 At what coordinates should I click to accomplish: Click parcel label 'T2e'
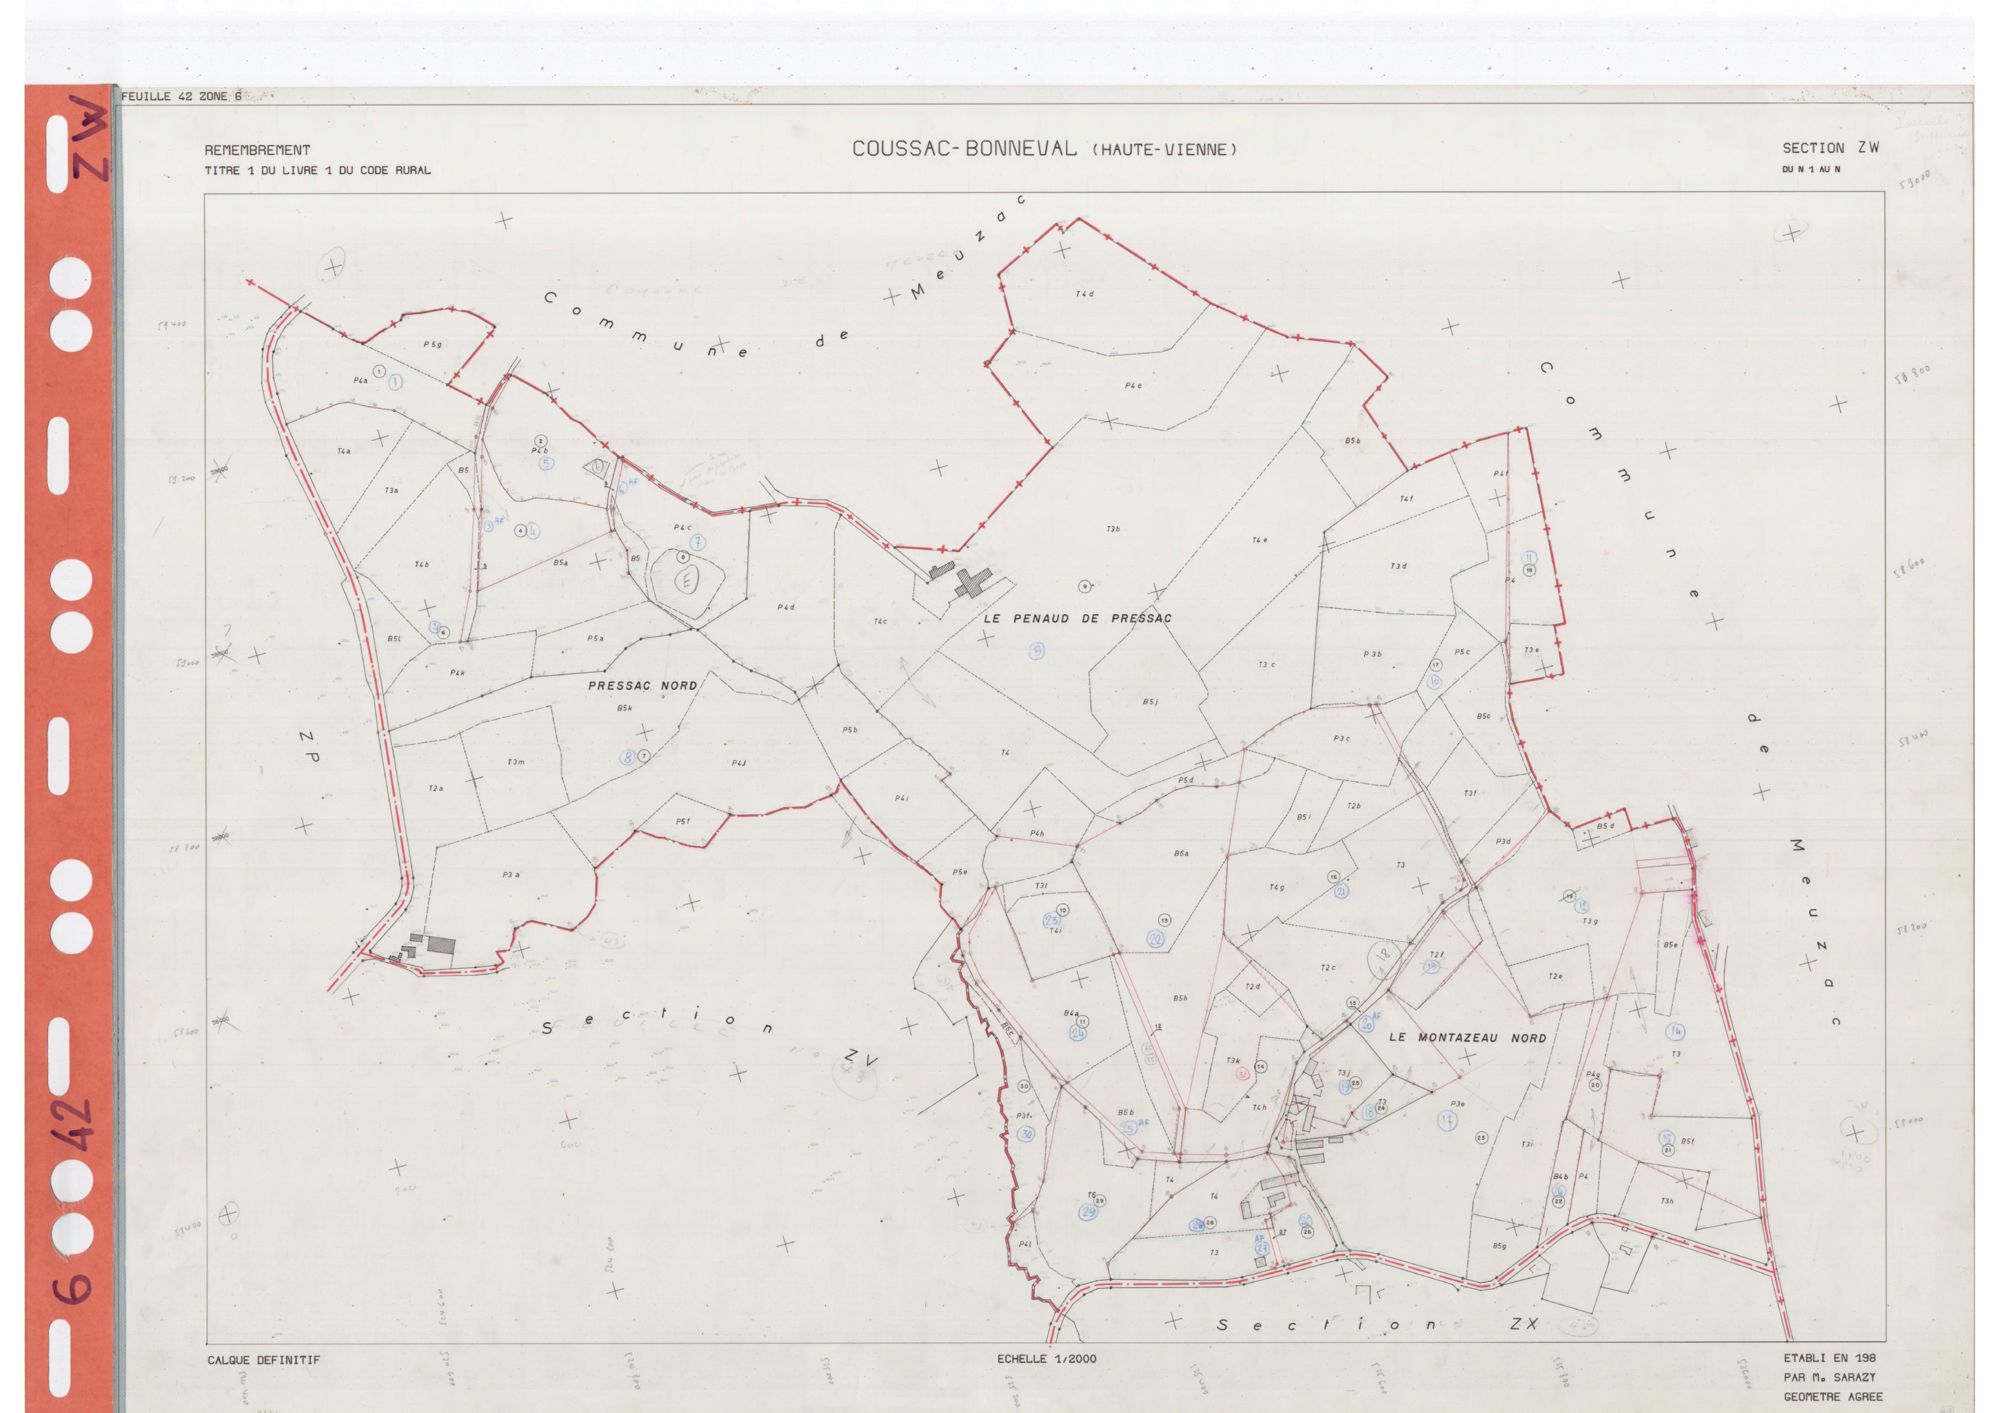1554,977
